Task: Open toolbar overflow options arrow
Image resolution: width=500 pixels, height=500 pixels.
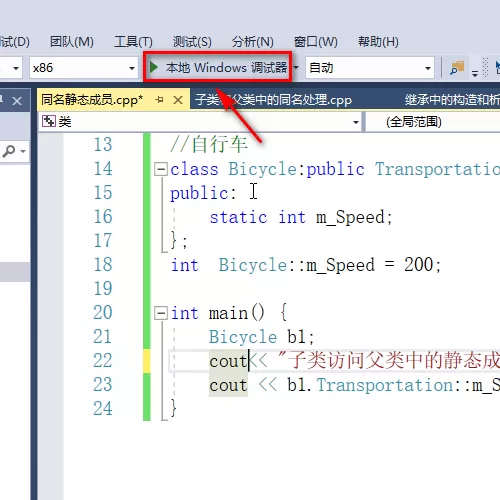Action: (x=475, y=72)
